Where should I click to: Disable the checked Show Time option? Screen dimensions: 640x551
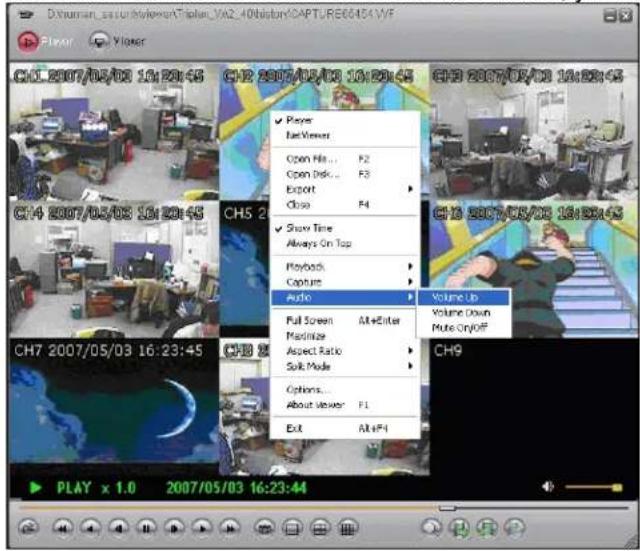[x=309, y=229]
